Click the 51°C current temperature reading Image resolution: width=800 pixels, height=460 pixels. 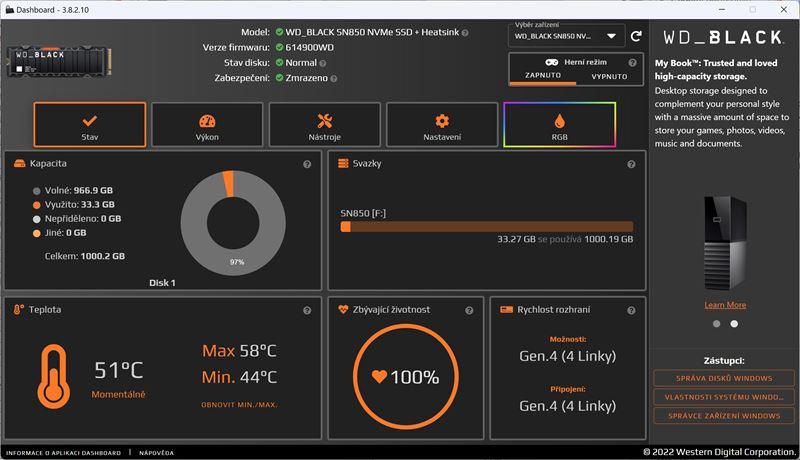tap(118, 370)
